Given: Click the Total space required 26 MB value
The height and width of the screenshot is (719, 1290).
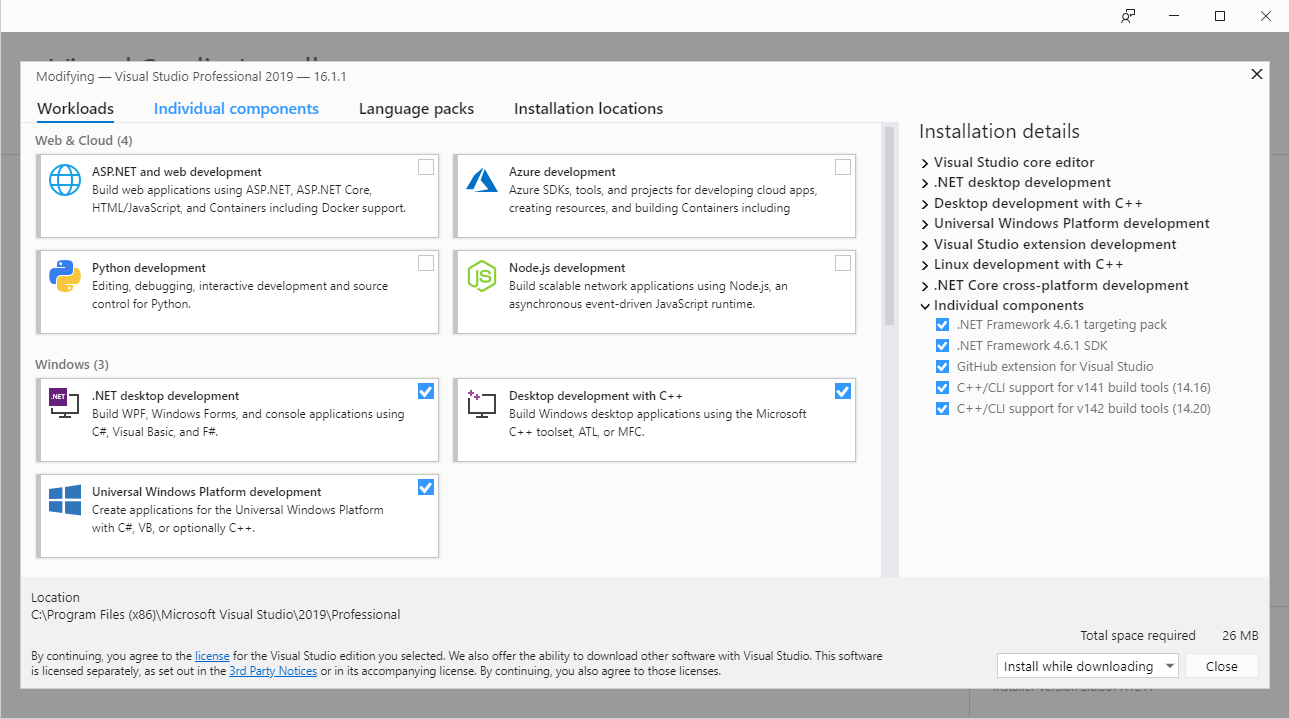Looking at the screenshot, I should (x=1240, y=636).
